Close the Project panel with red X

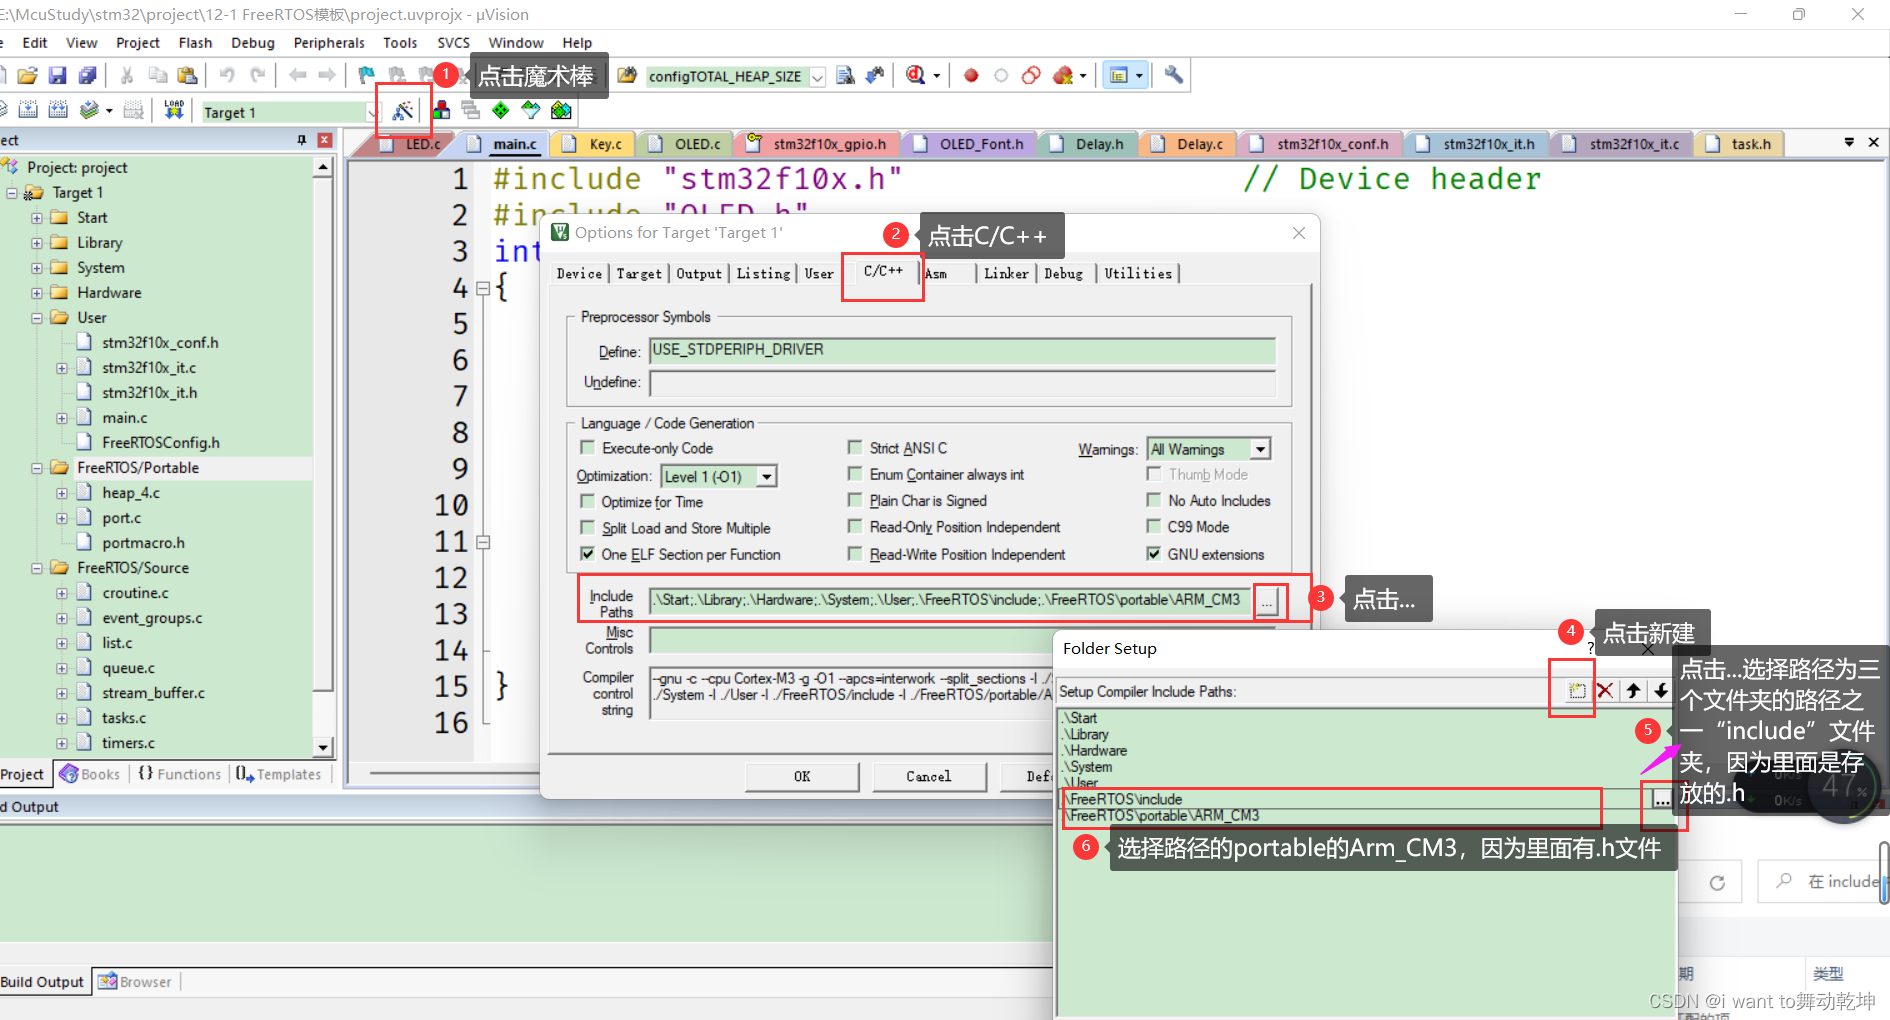324,140
